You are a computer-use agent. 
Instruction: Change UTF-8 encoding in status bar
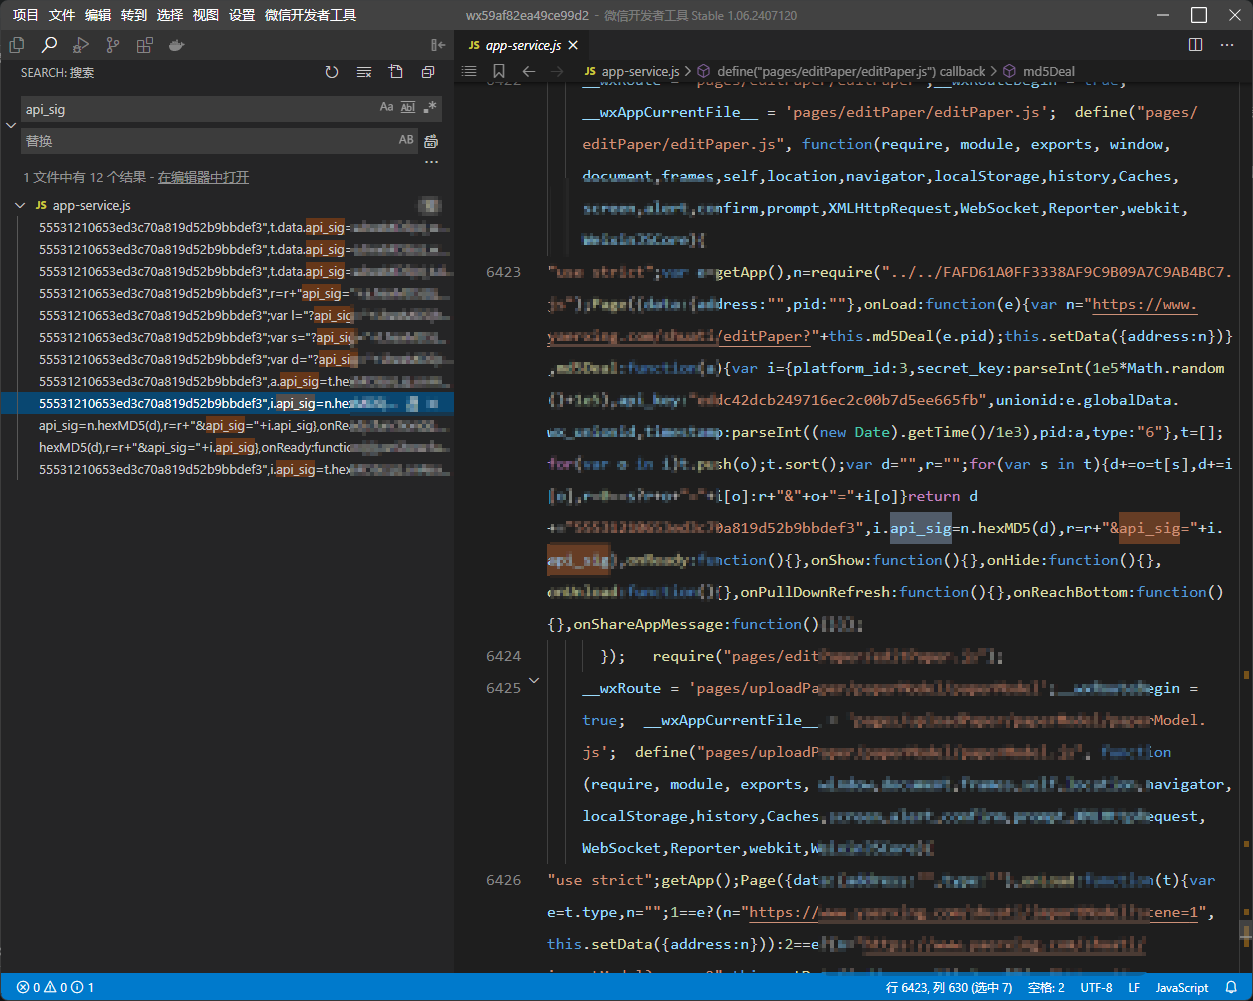[x=1096, y=987]
